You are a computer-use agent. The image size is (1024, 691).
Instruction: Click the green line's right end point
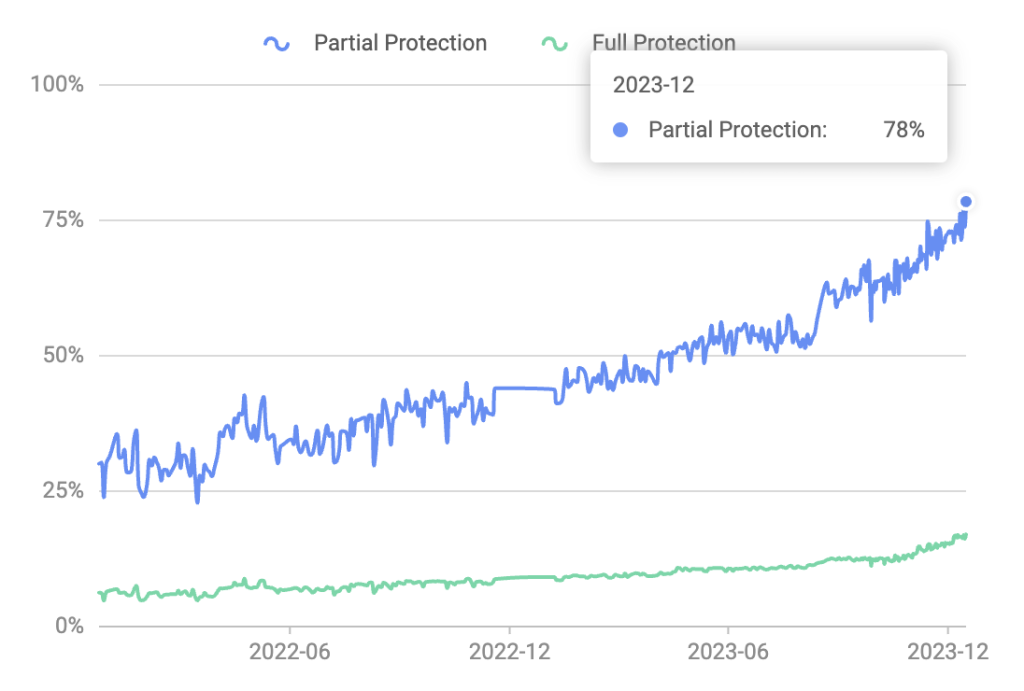point(965,536)
